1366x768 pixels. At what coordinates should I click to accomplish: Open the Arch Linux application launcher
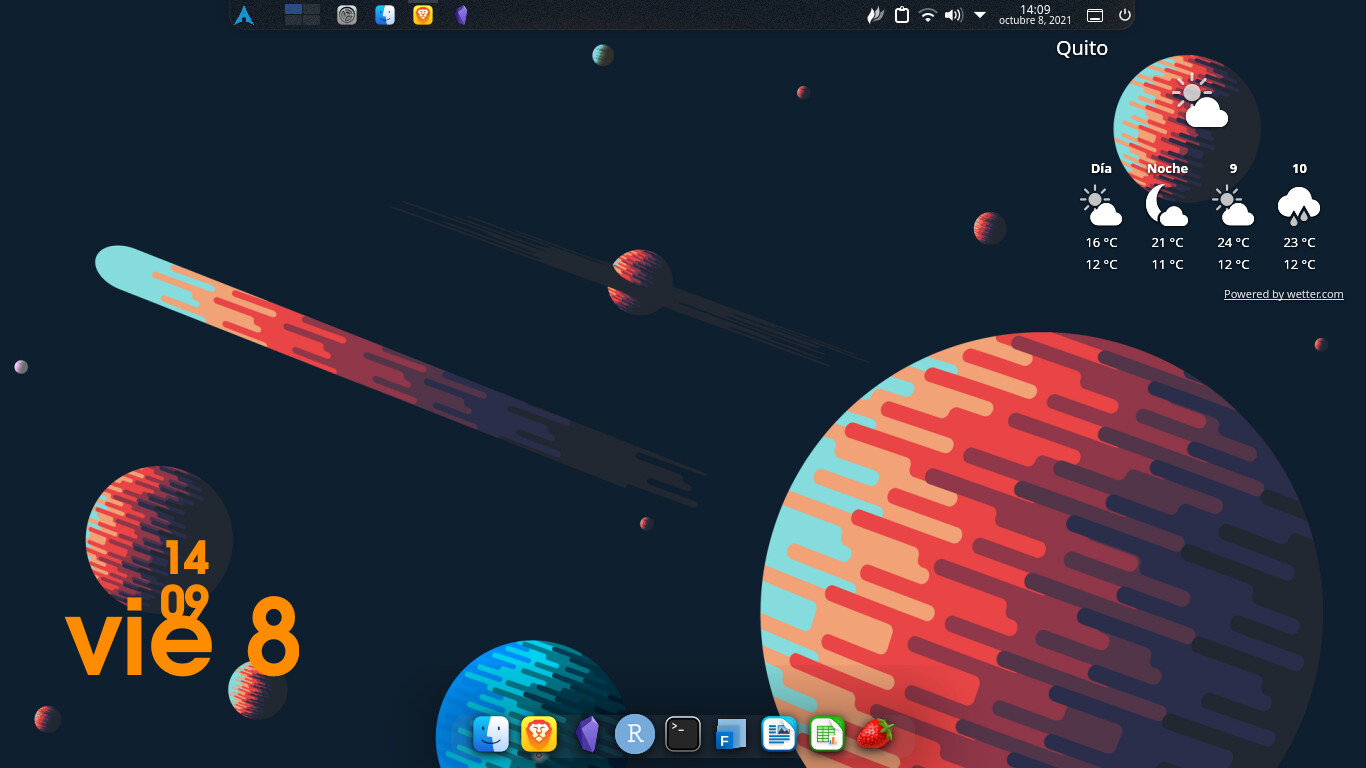tap(244, 15)
